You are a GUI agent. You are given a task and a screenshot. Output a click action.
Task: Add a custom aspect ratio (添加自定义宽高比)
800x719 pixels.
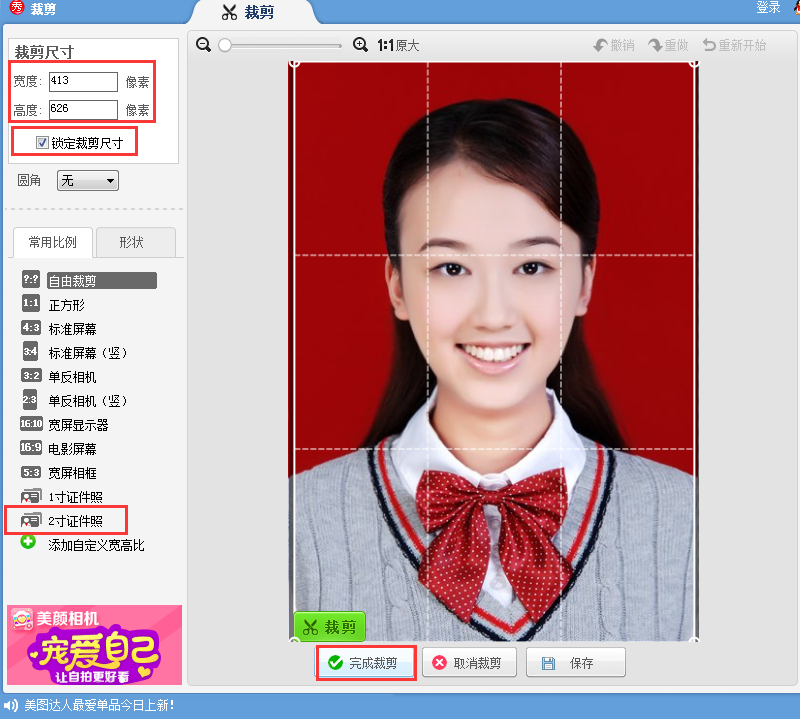click(x=29, y=544)
